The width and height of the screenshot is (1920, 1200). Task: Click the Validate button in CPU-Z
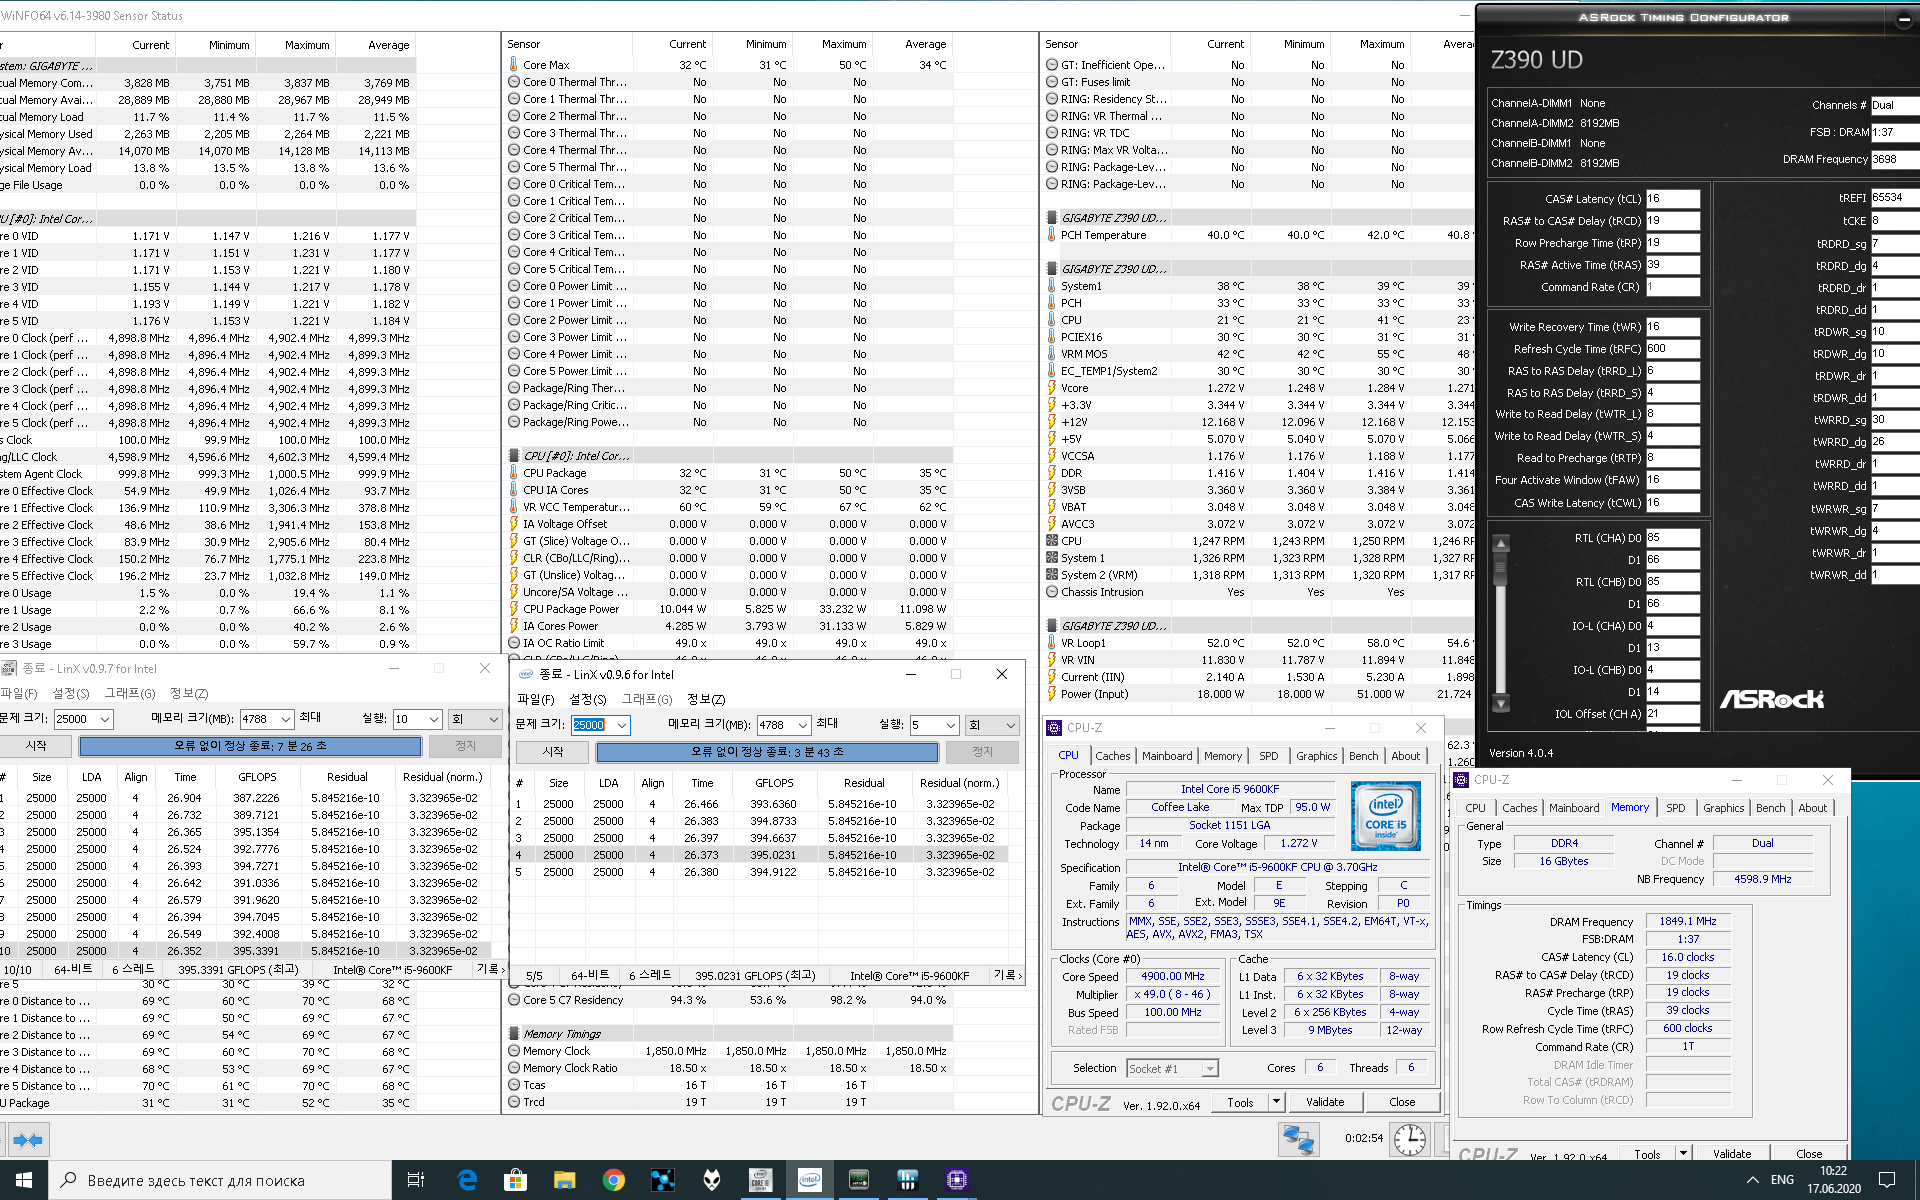tap(1325, 1102)
